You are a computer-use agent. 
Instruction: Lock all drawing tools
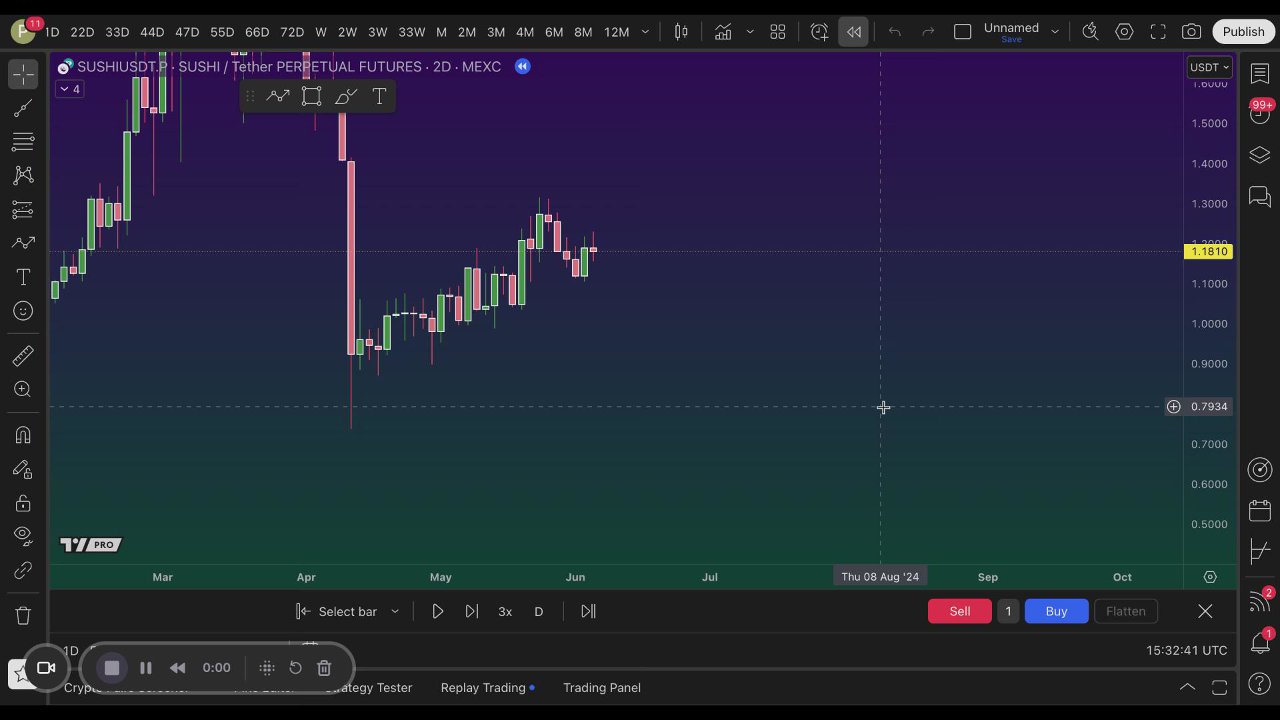pos(23,503)
